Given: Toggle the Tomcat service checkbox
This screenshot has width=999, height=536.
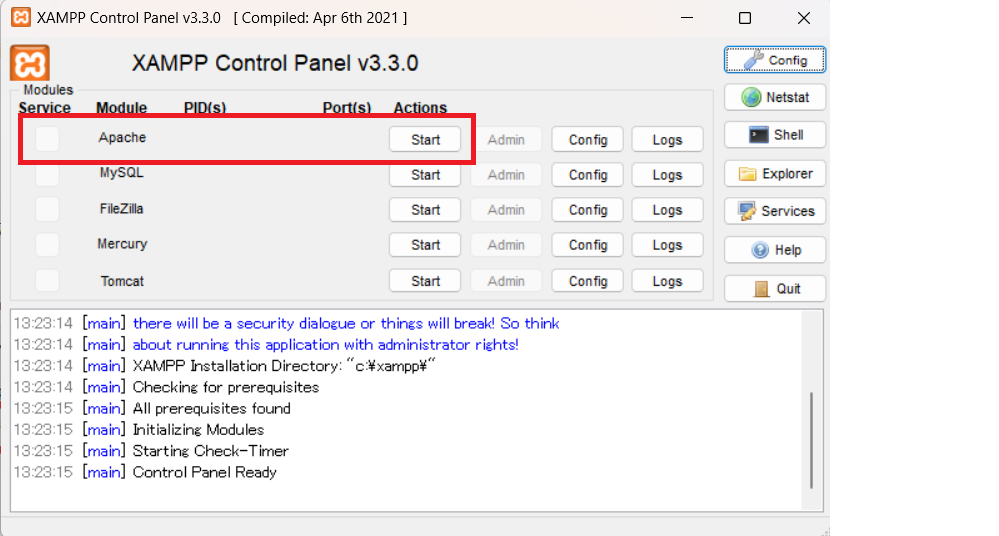Looking at the screenshot, I should point(47,280).
